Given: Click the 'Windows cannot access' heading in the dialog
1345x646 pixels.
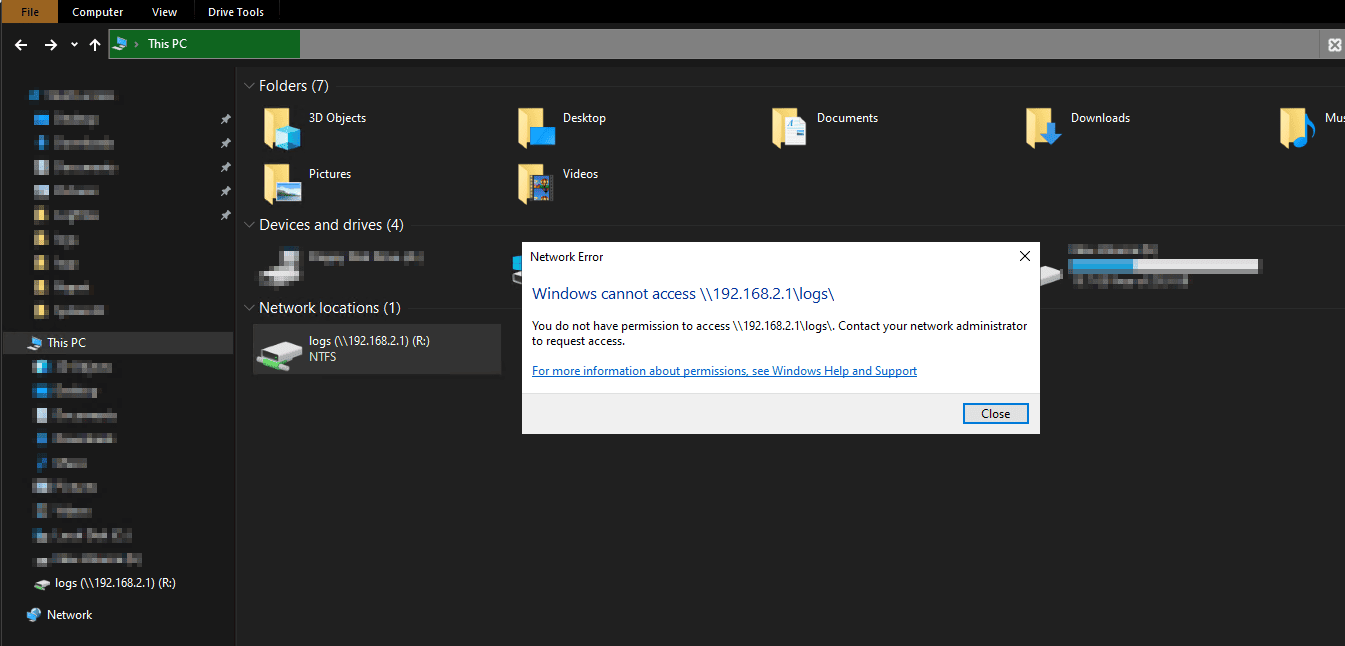Looking at the screenshot, I should [683, 294].
